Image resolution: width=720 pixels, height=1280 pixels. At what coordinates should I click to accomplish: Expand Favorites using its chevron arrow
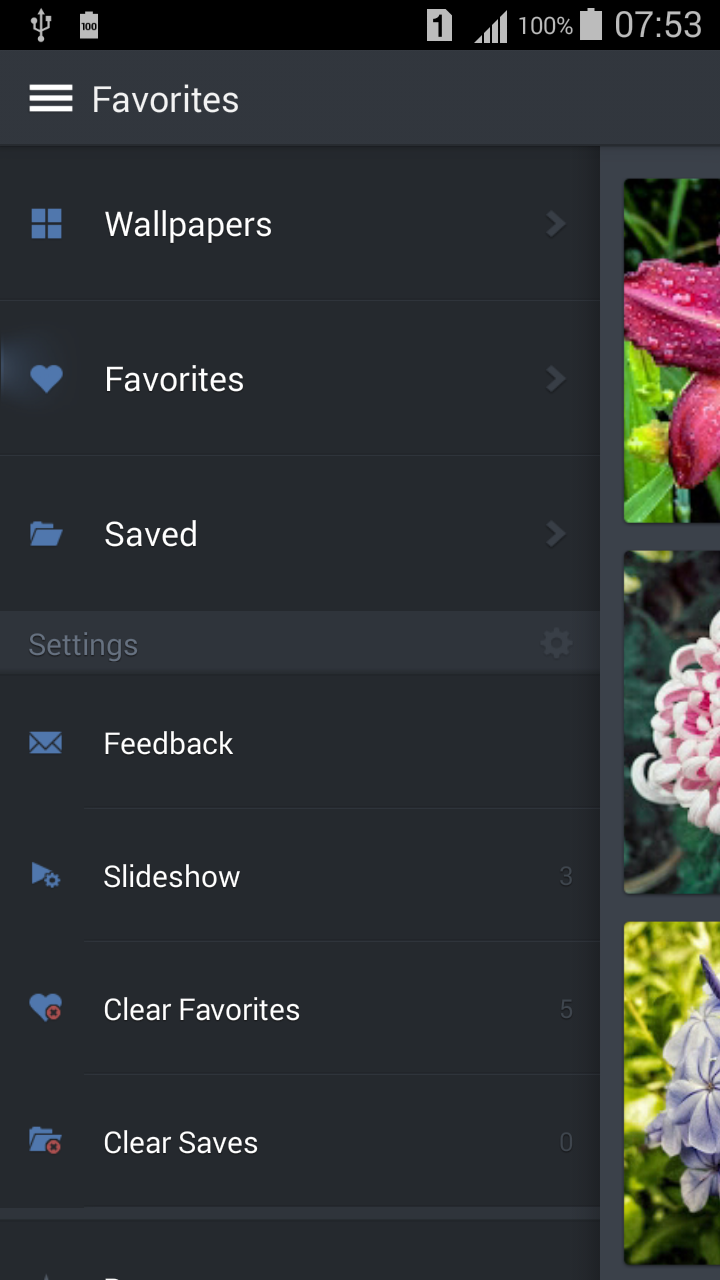pyautogui.click(x=556, y=379)
